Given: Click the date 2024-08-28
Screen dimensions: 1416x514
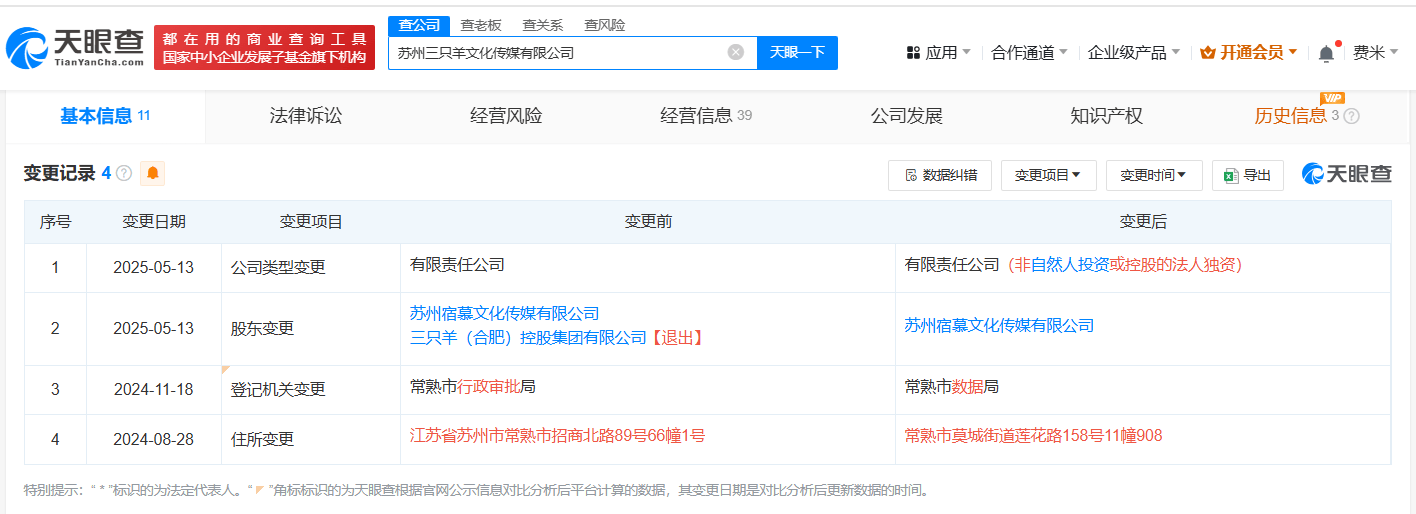Looking at the screenshot, I should [154, 439].
